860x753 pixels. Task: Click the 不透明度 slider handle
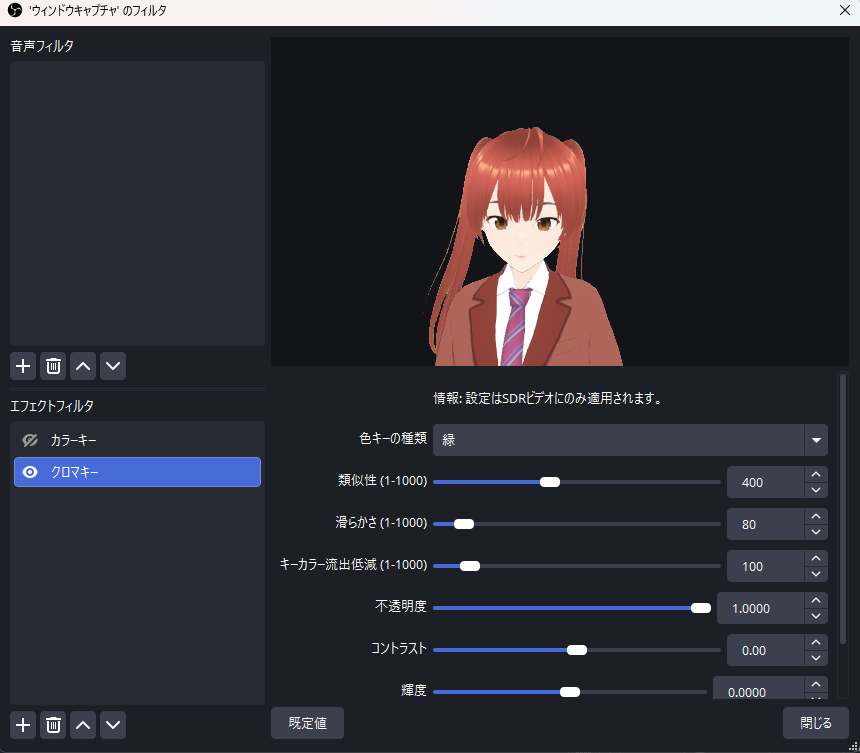pos(701,608)
